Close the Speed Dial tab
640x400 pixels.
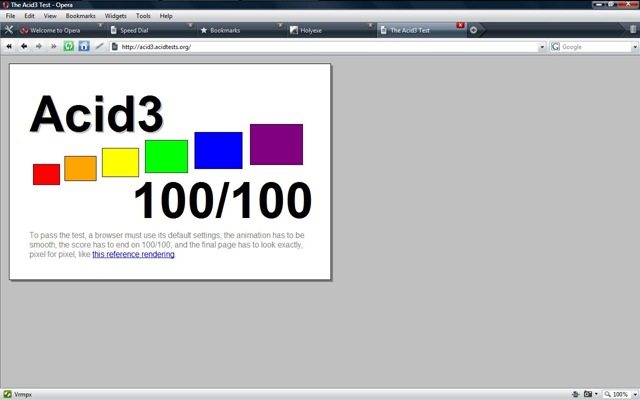(190, 25)
